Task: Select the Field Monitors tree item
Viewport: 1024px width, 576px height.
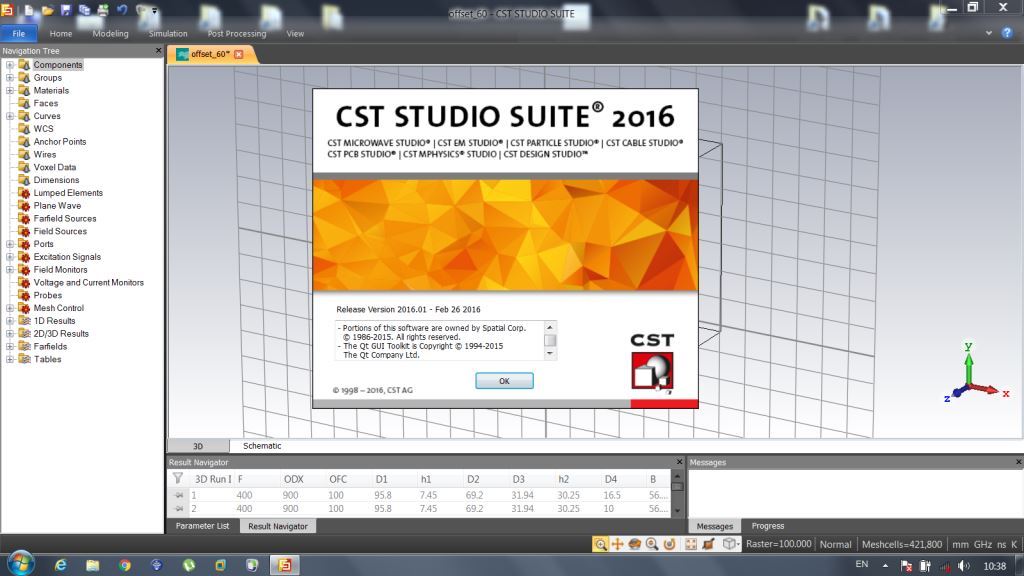Action: coord(60,270)
